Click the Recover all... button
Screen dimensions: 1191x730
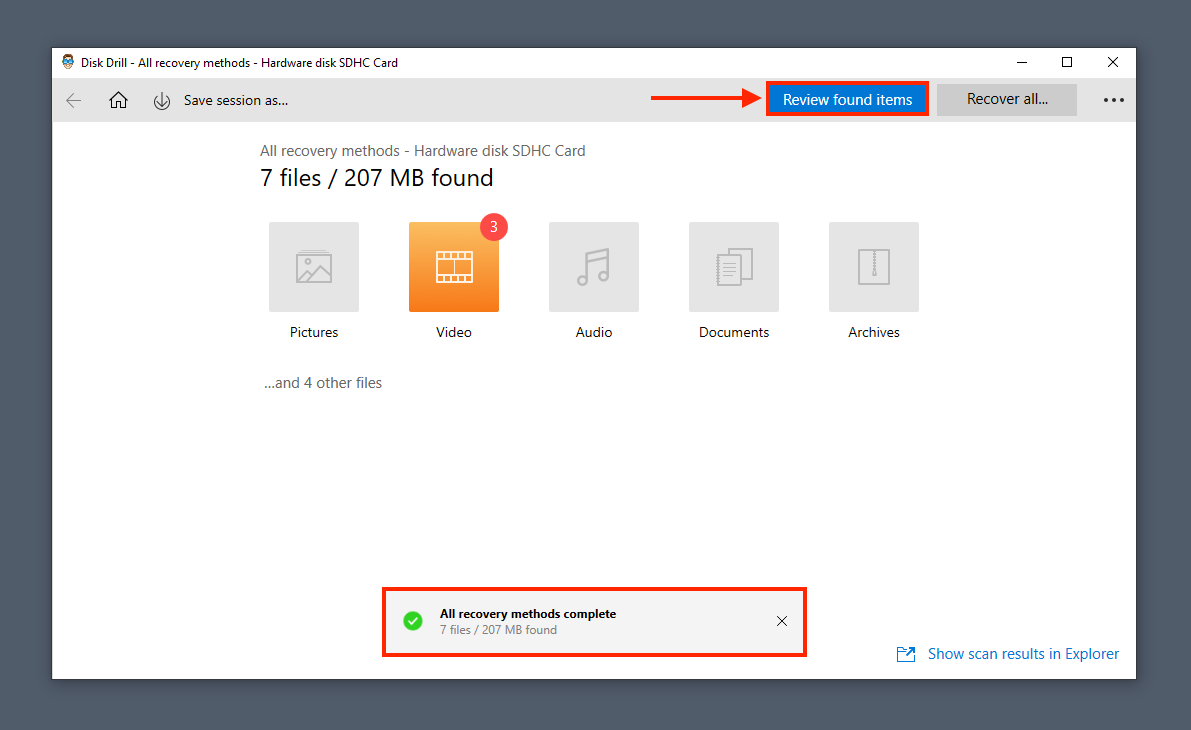[1006, 100]
